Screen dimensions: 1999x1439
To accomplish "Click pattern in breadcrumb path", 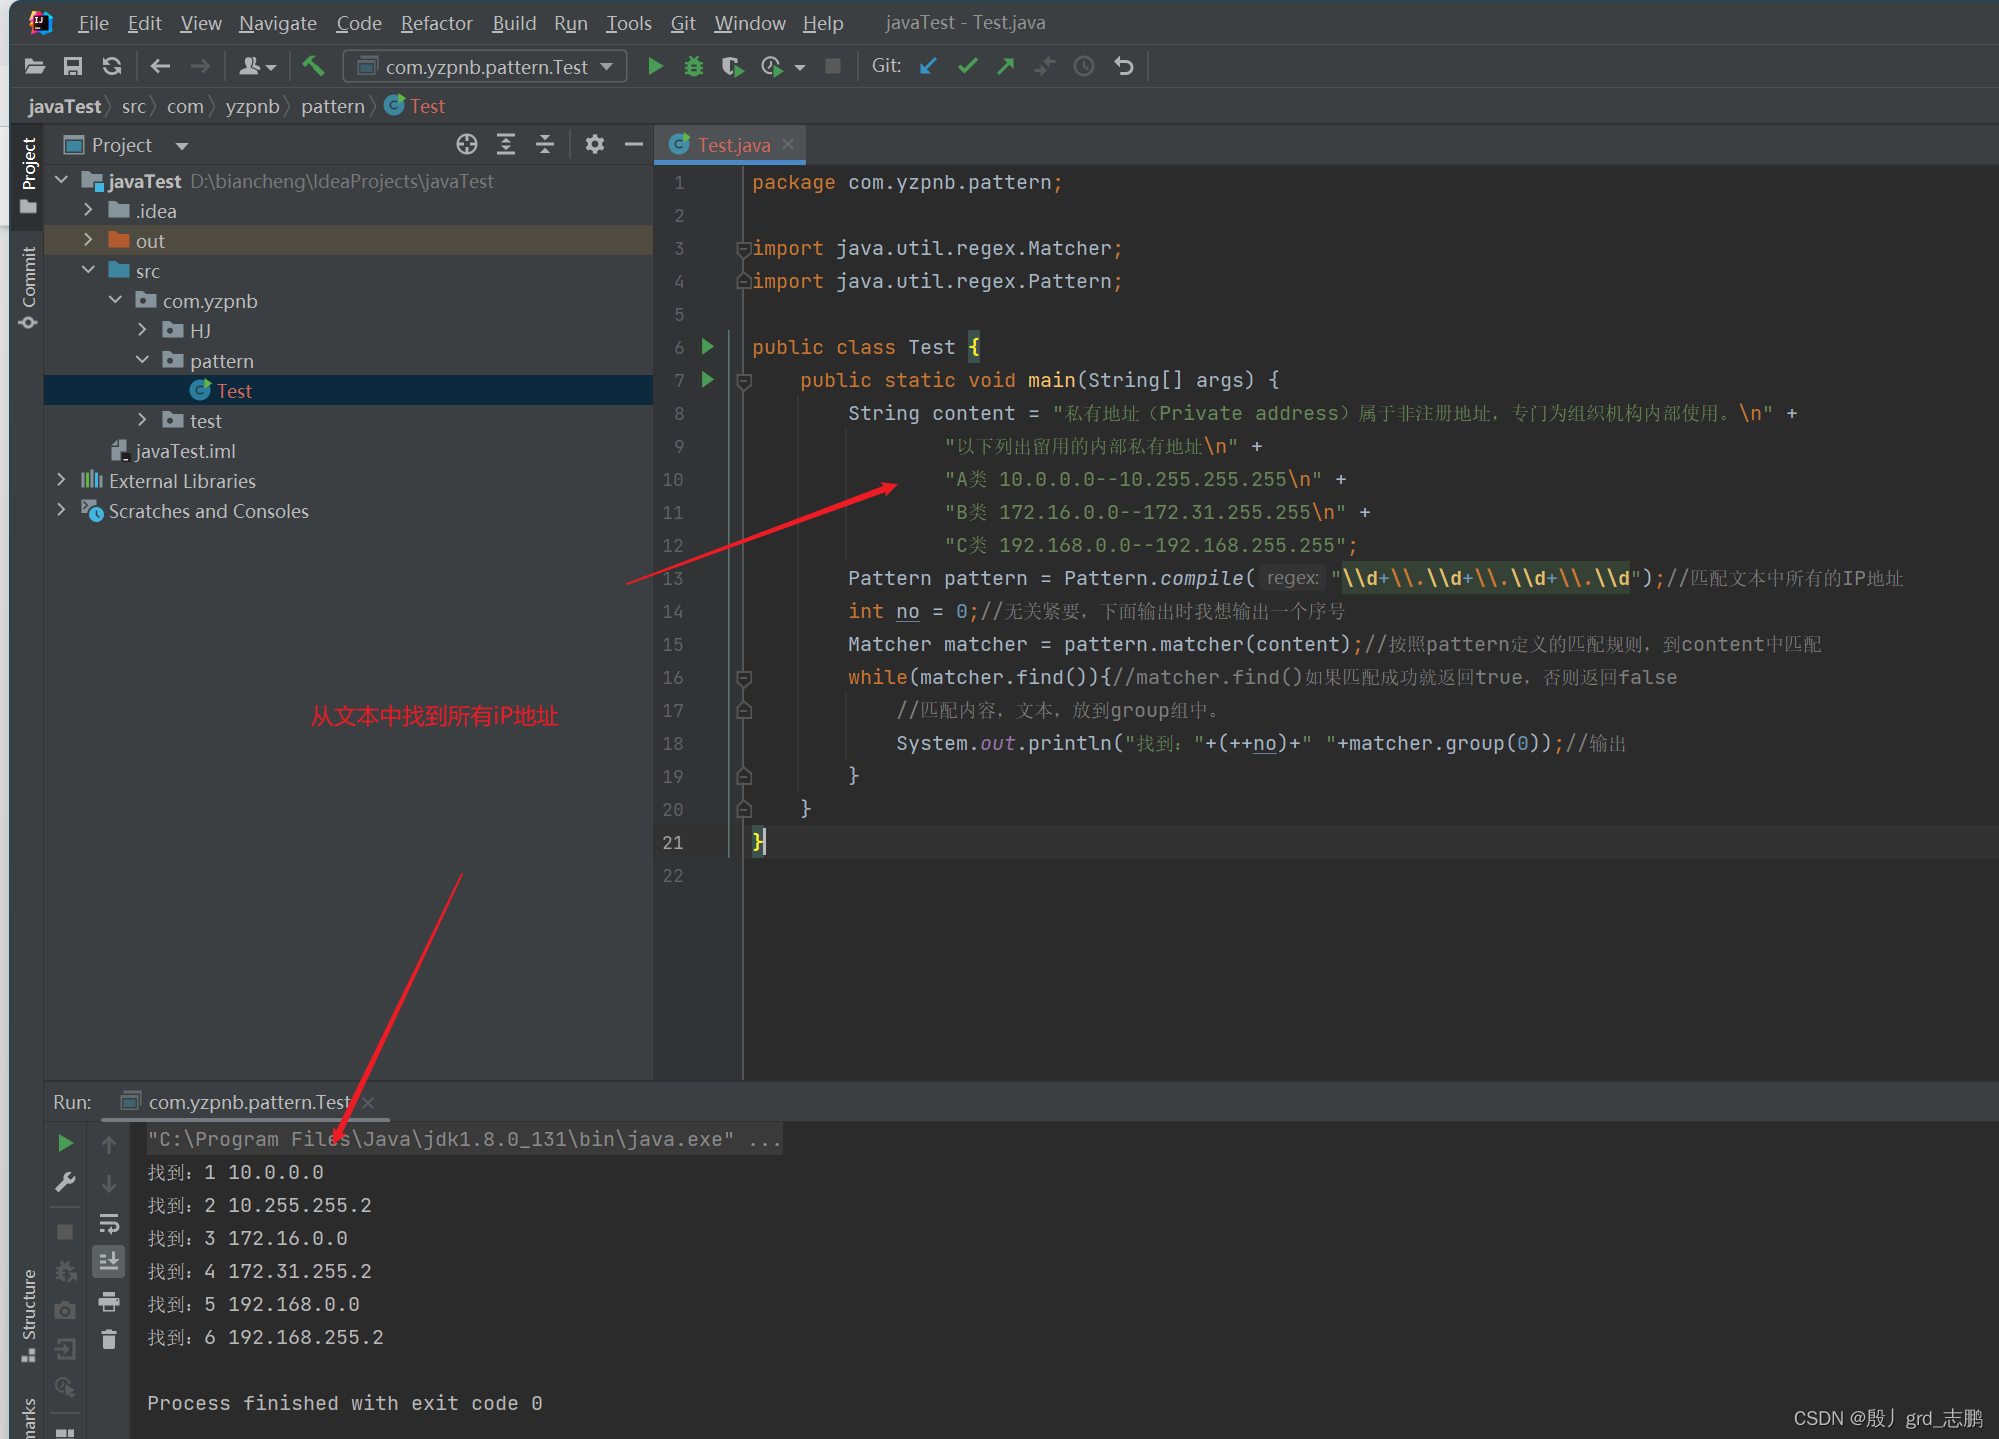I will click(332, 106).
